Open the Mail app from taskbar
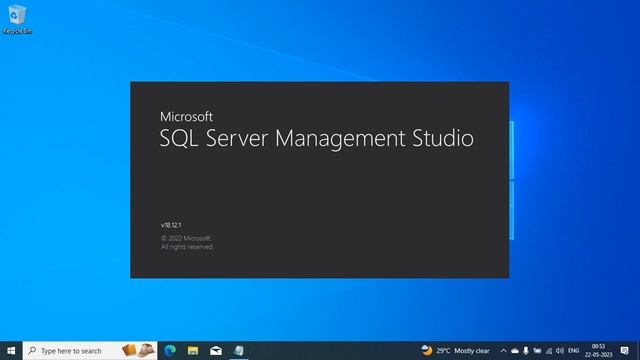 pyautogui.click(x=216, y=351)
